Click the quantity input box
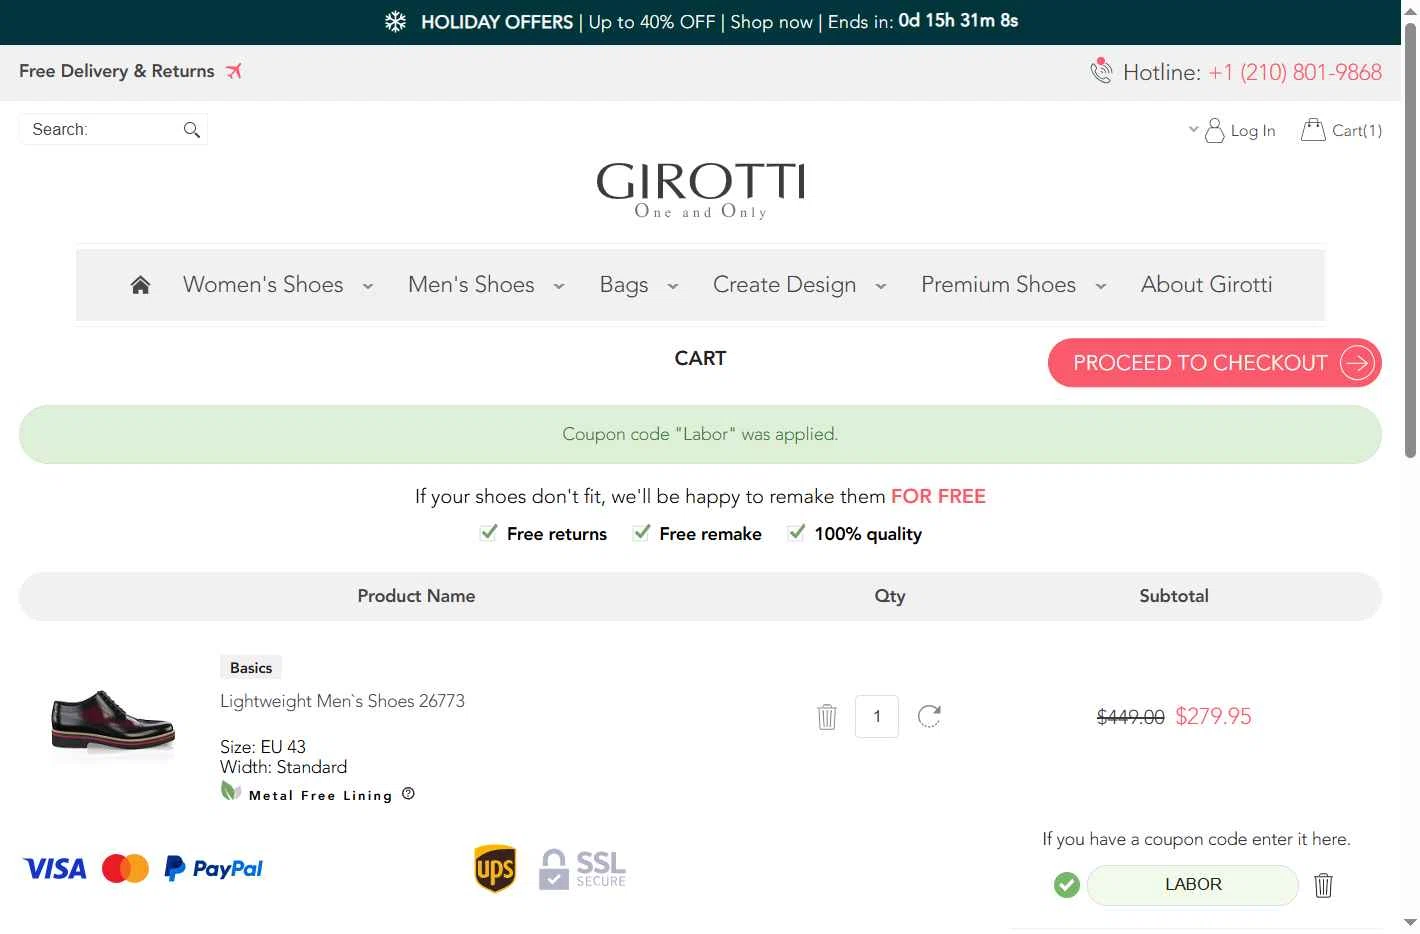This screenshot has width=1420, height=934. [x=877, y=716]
